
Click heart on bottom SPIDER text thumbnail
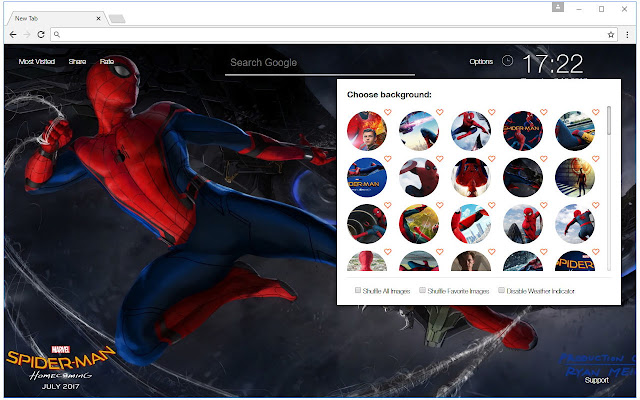tap(596, 252)
